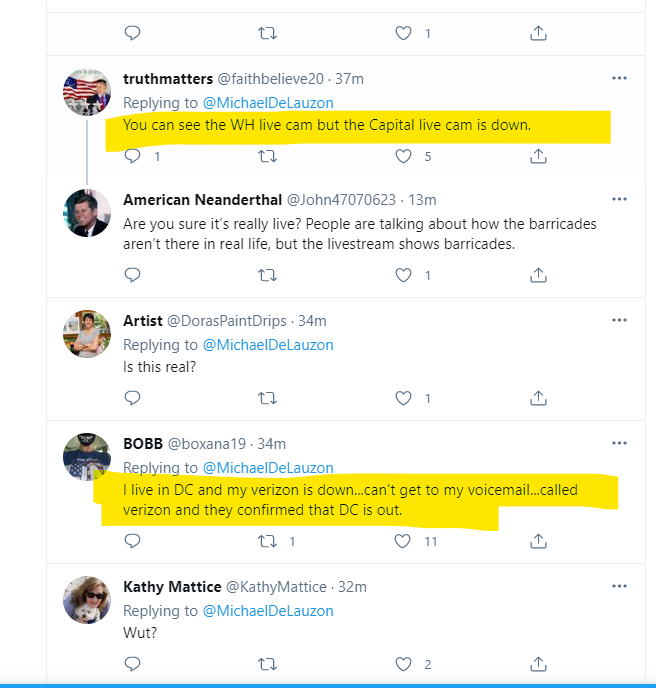This screenshot has height=688, width=656.
Task: Like the topmost tweet with 1 like
Action: tap(403, 33)
